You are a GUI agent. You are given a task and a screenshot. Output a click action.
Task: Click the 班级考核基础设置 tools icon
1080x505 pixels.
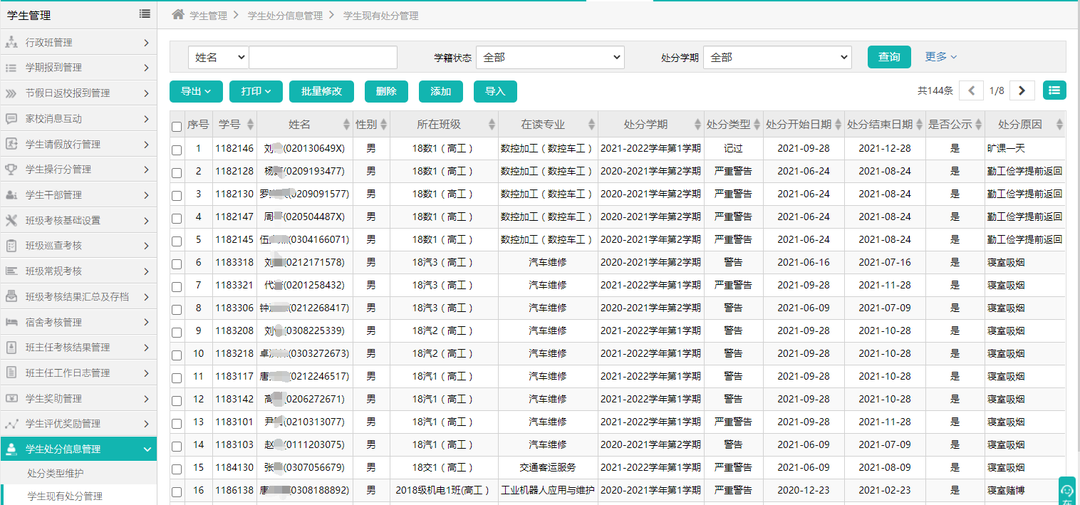click(12, 220)
